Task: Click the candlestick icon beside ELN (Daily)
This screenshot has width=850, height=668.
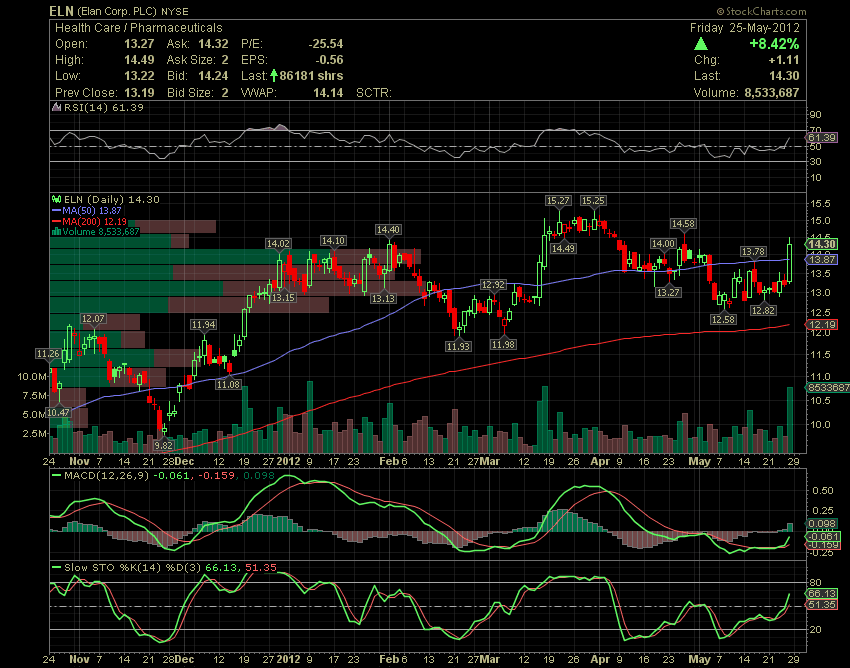Action: click(56, 200)
